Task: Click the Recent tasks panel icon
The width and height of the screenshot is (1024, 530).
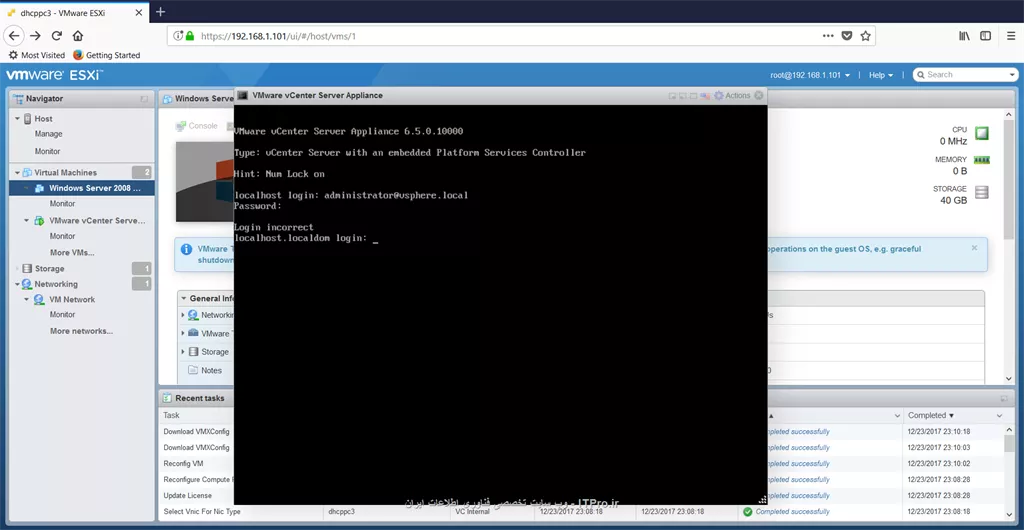Action: tap(167, 398)
